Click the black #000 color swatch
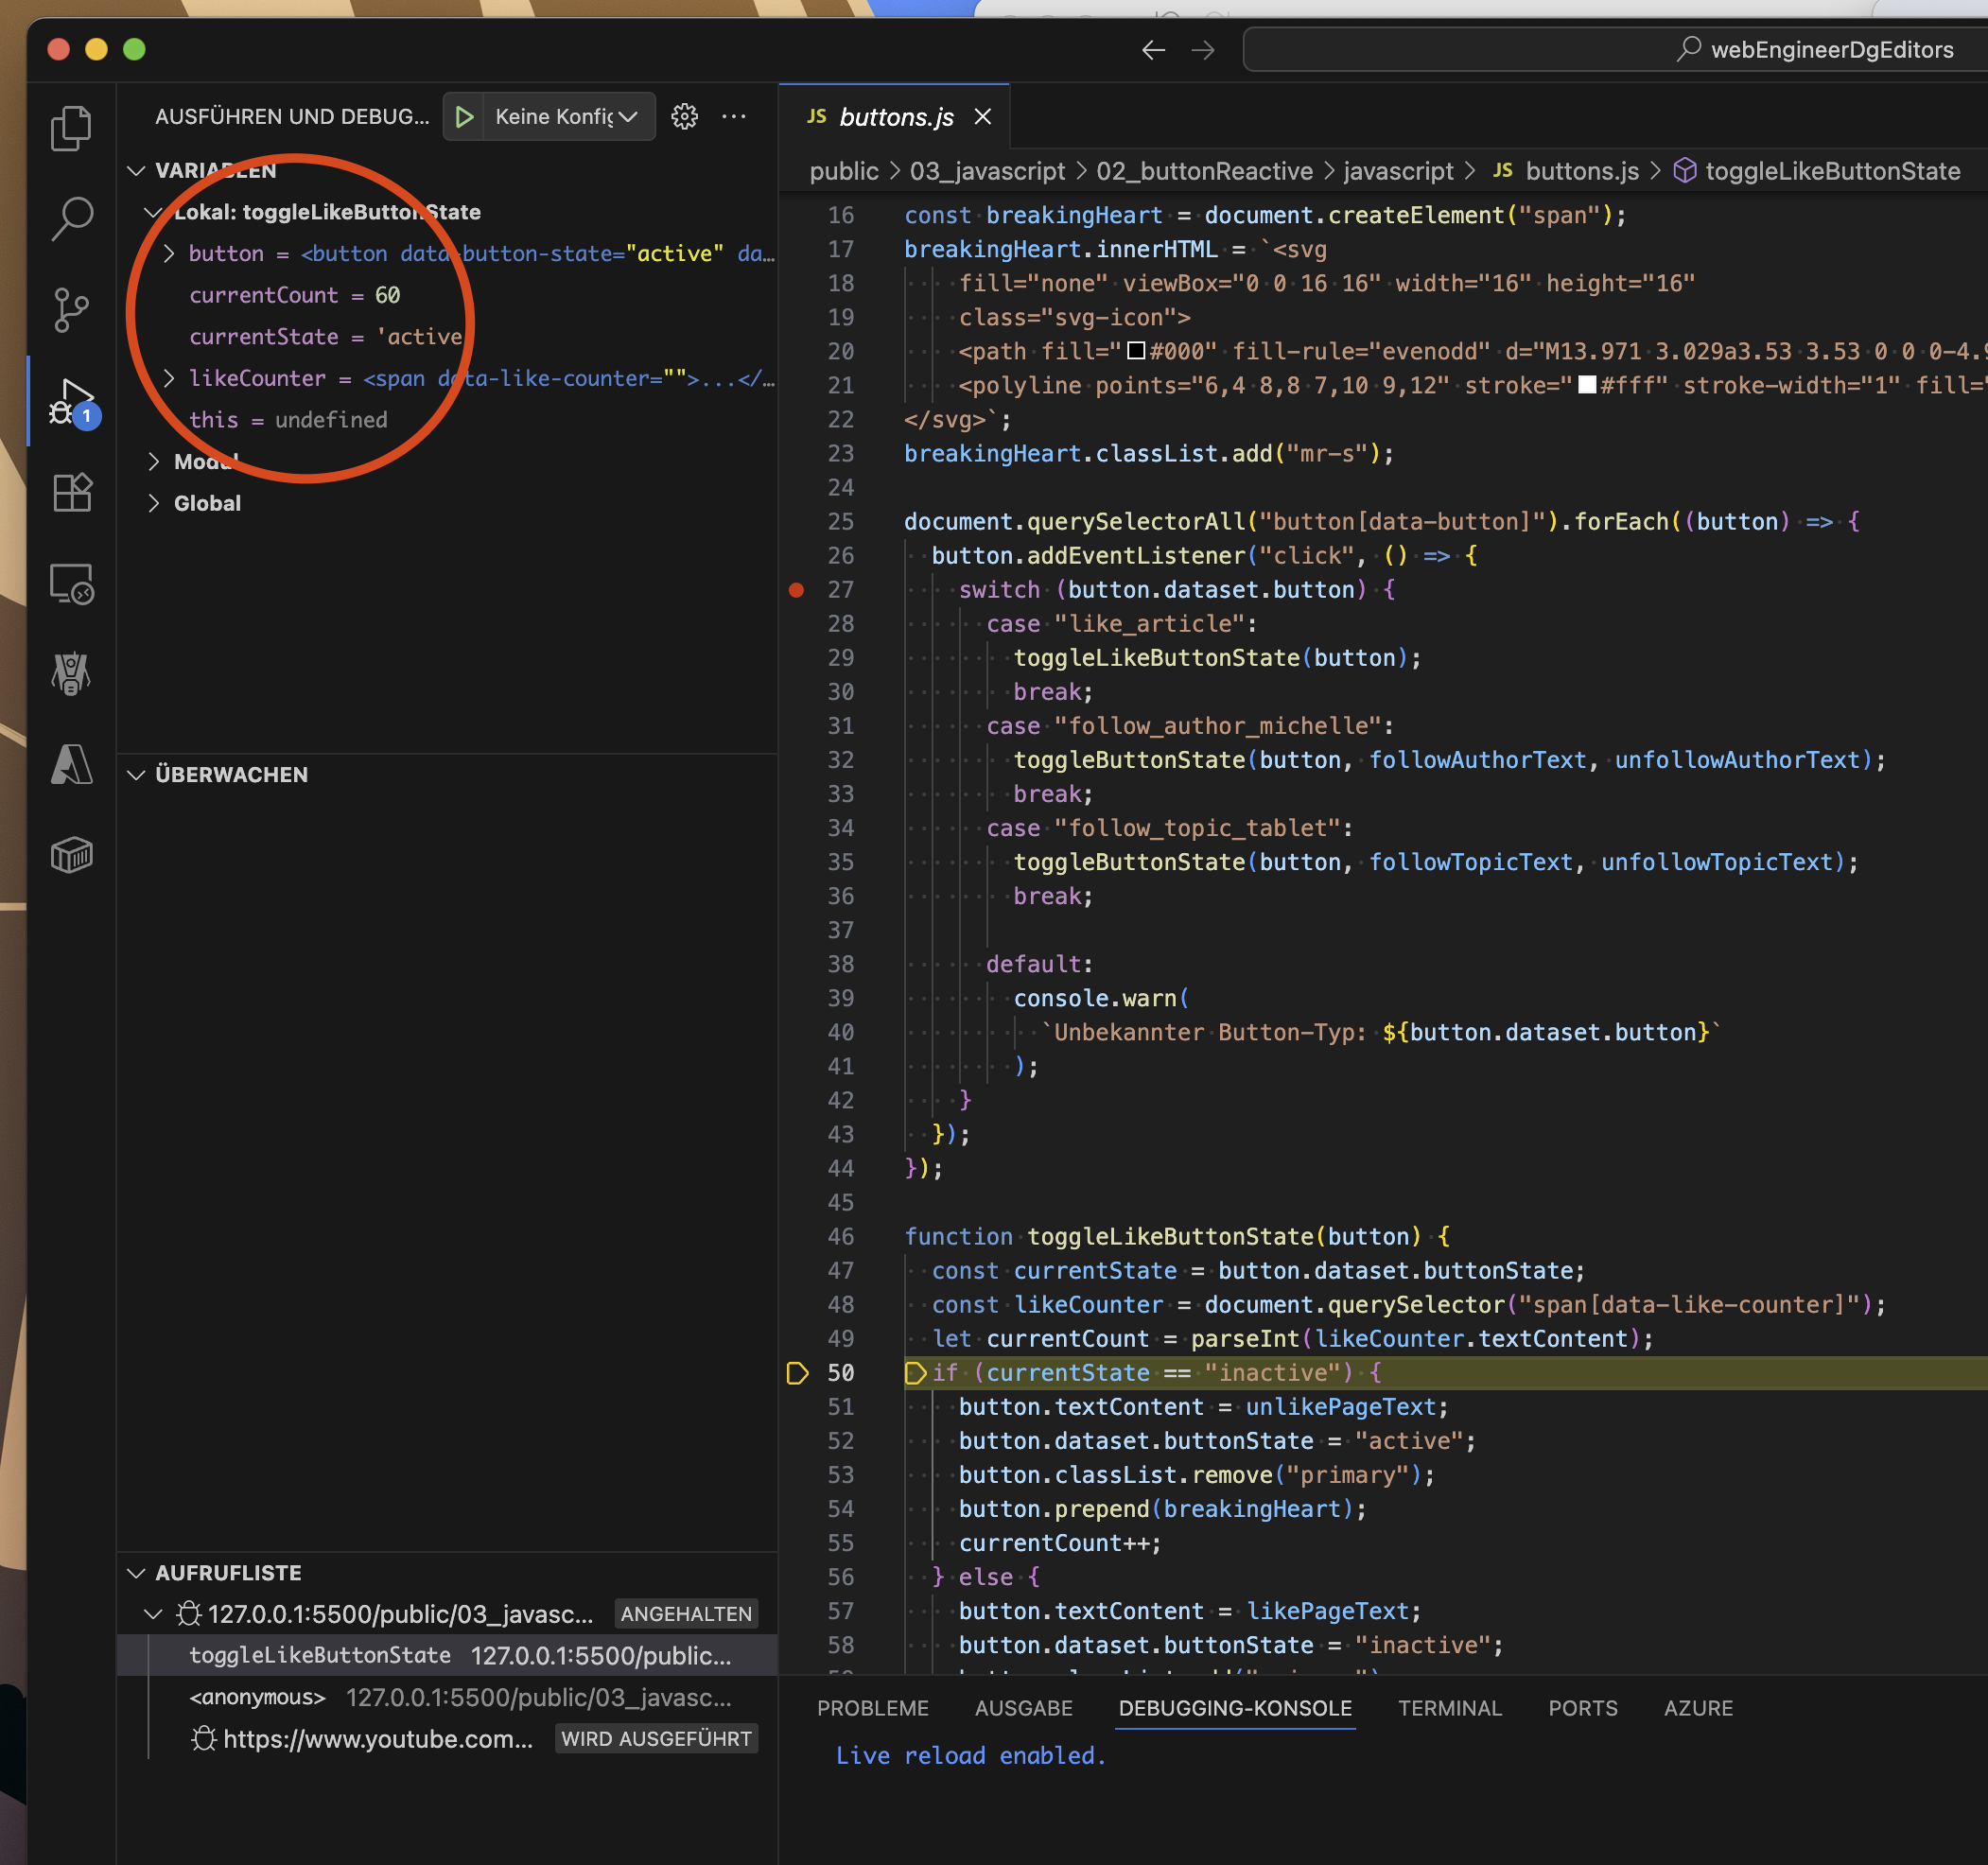1988x1865 pixels. coord(1136,351)
